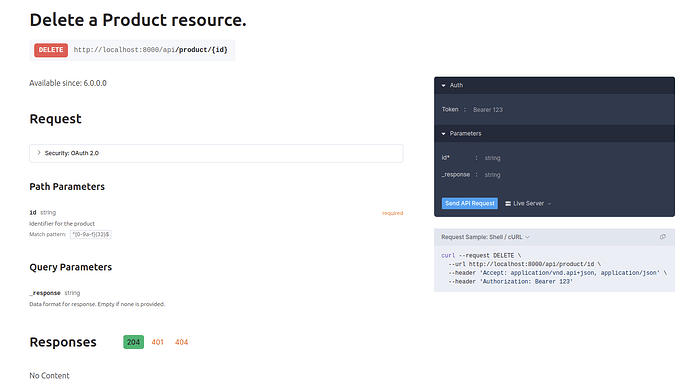Click the 'No Content' response text
Image resolution: width=690 pixels, height=388 pixels.
pos(49,376)
